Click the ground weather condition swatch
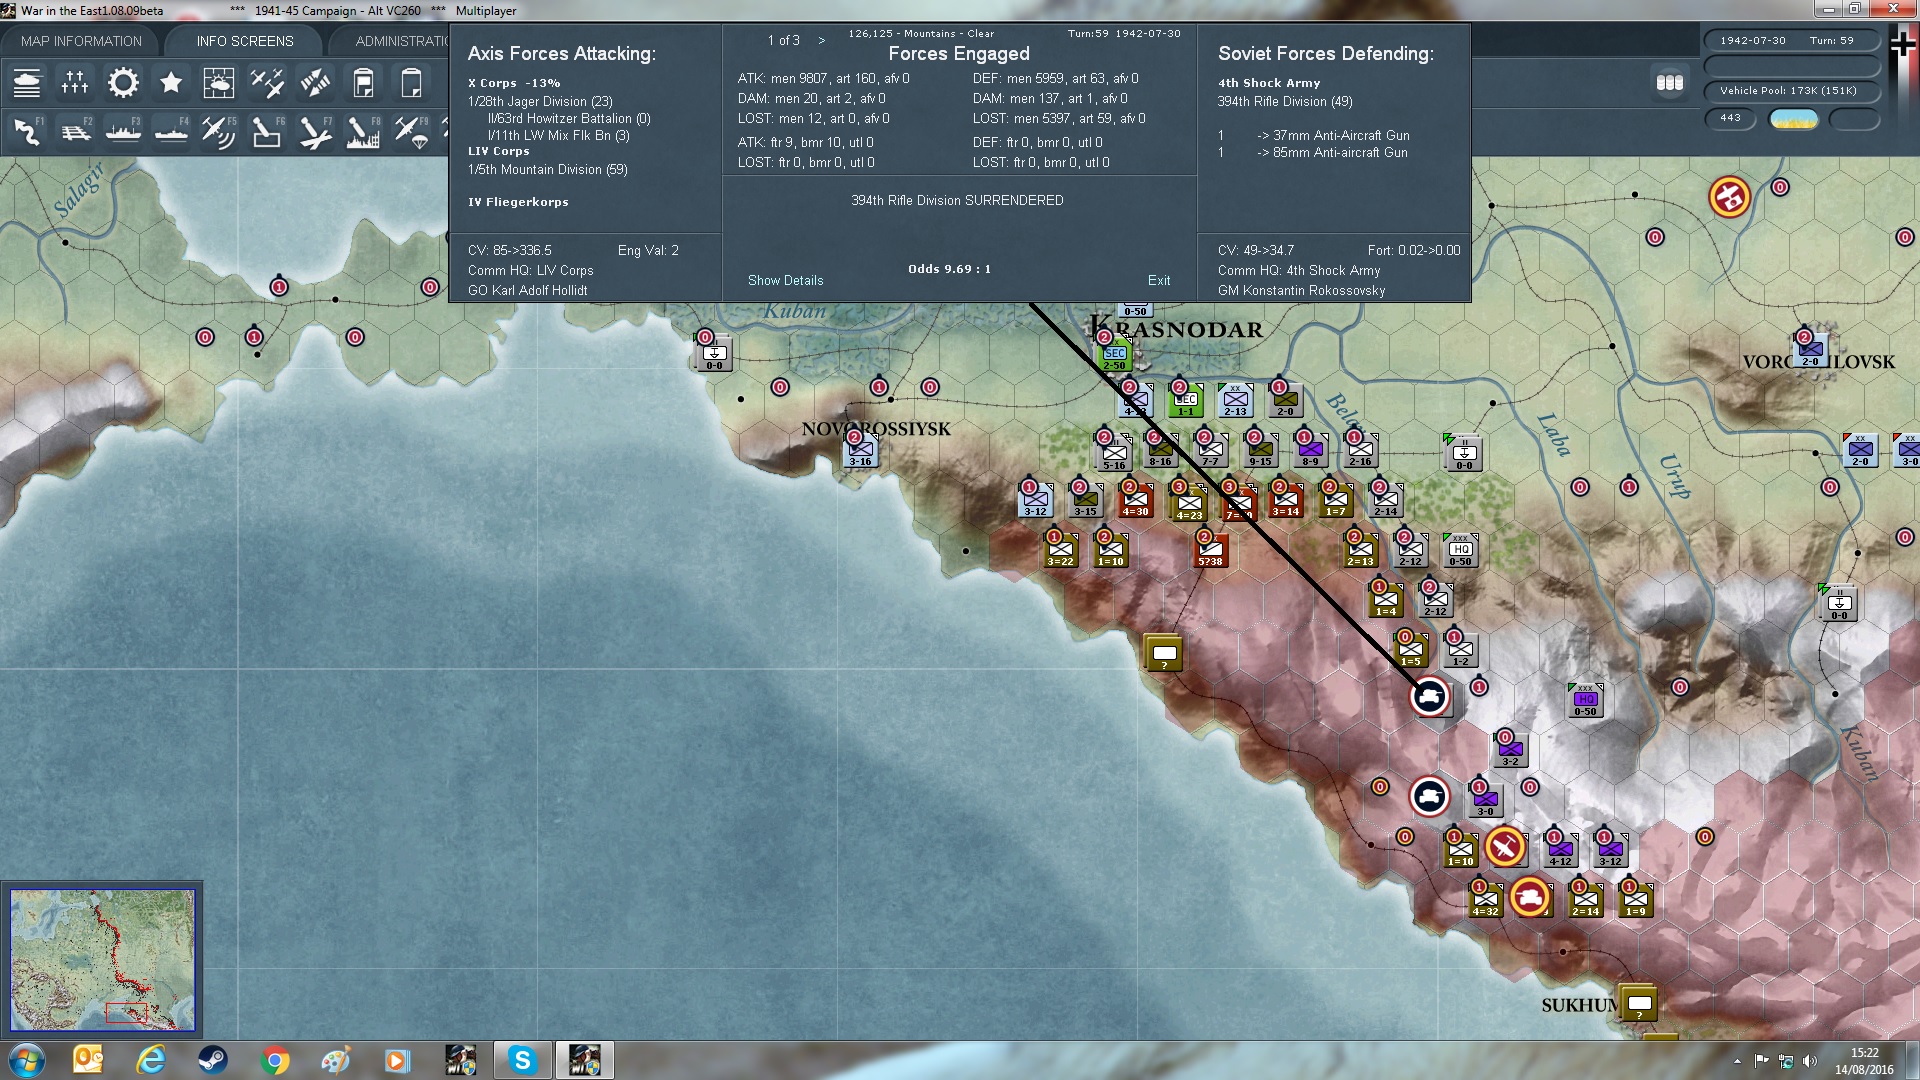This screenshot has height=1080, width=1920. click(x=1793, y=119)
